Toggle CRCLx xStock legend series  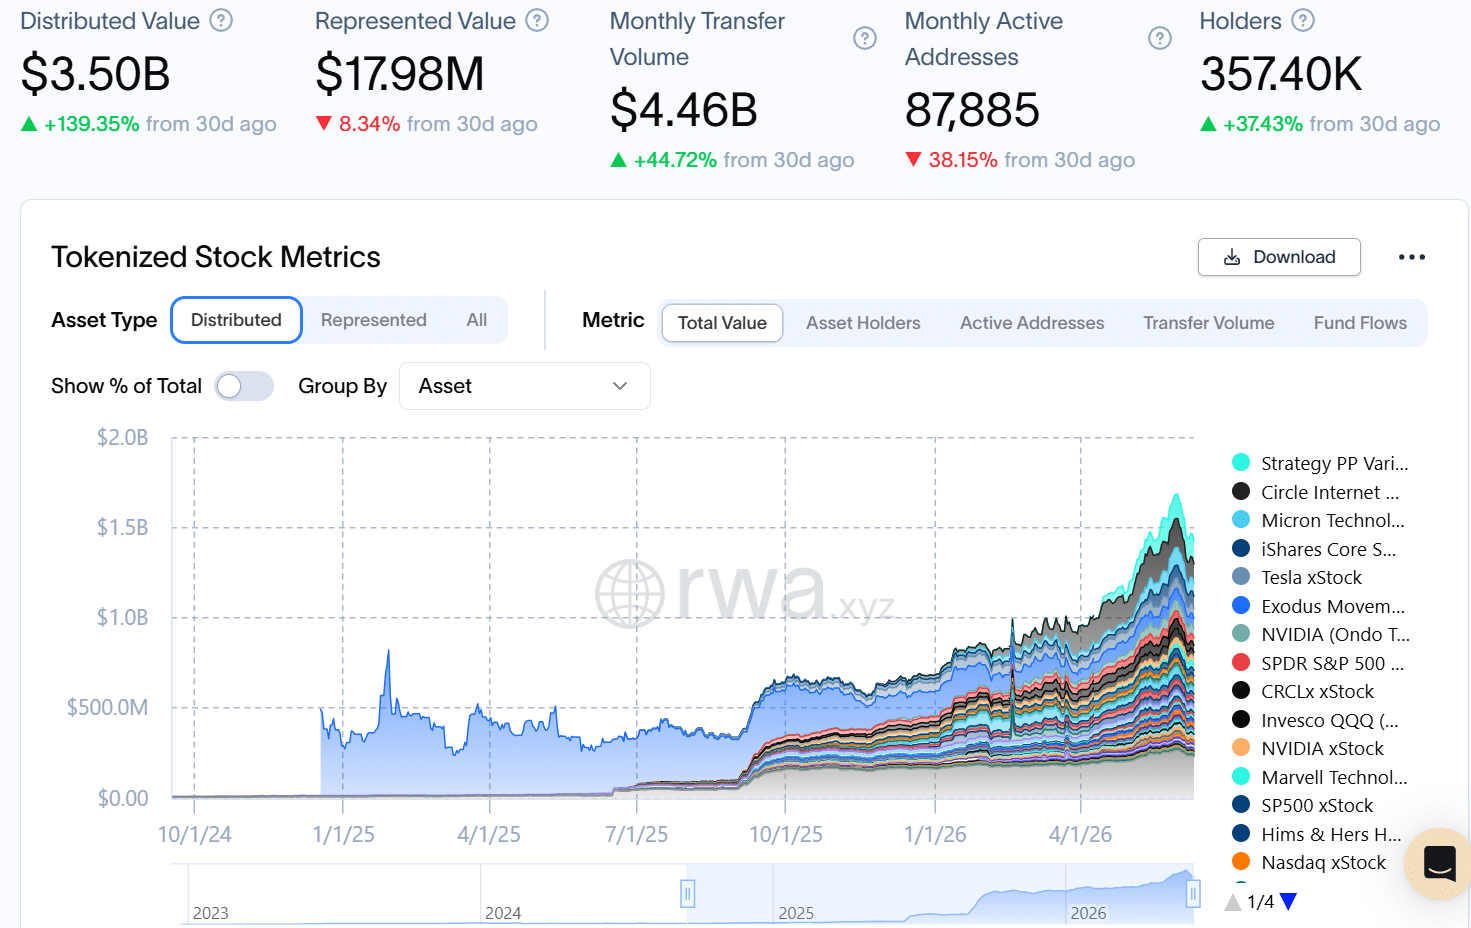click(1303, 691)
